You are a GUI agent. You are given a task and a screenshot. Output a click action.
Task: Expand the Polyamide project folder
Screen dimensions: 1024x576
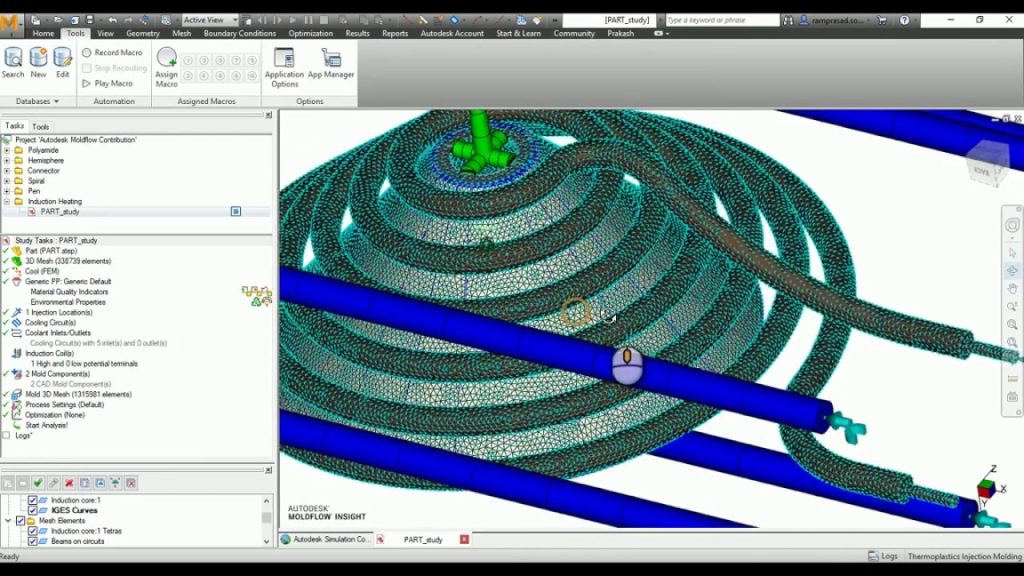coord(7,150)
